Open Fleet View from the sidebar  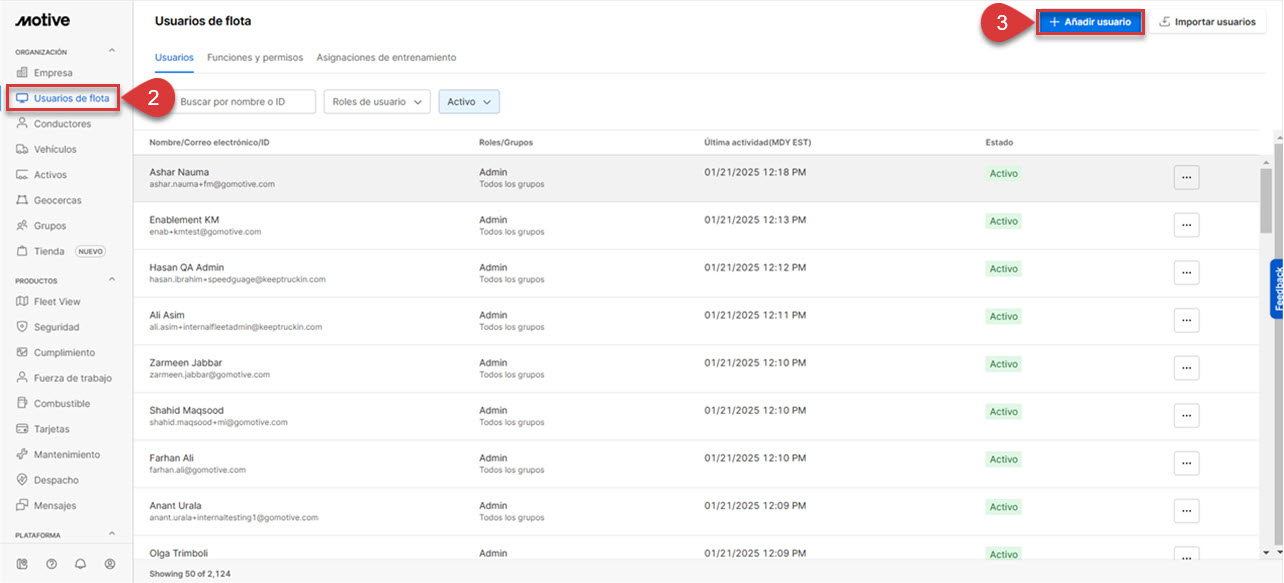pyautogui.click(x=56, y=301)
